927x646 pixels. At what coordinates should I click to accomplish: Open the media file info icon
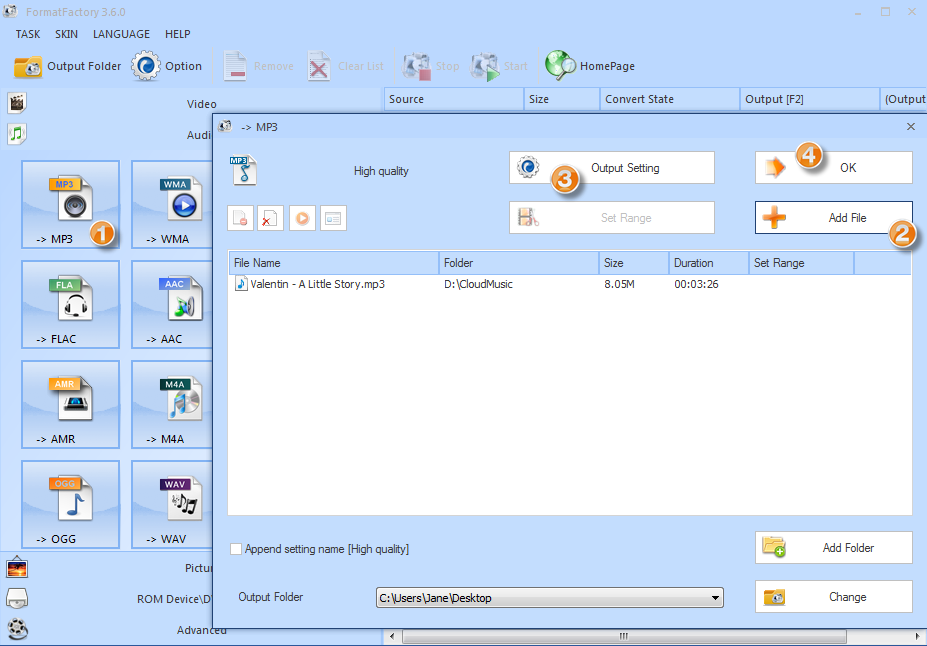(333, 219)
